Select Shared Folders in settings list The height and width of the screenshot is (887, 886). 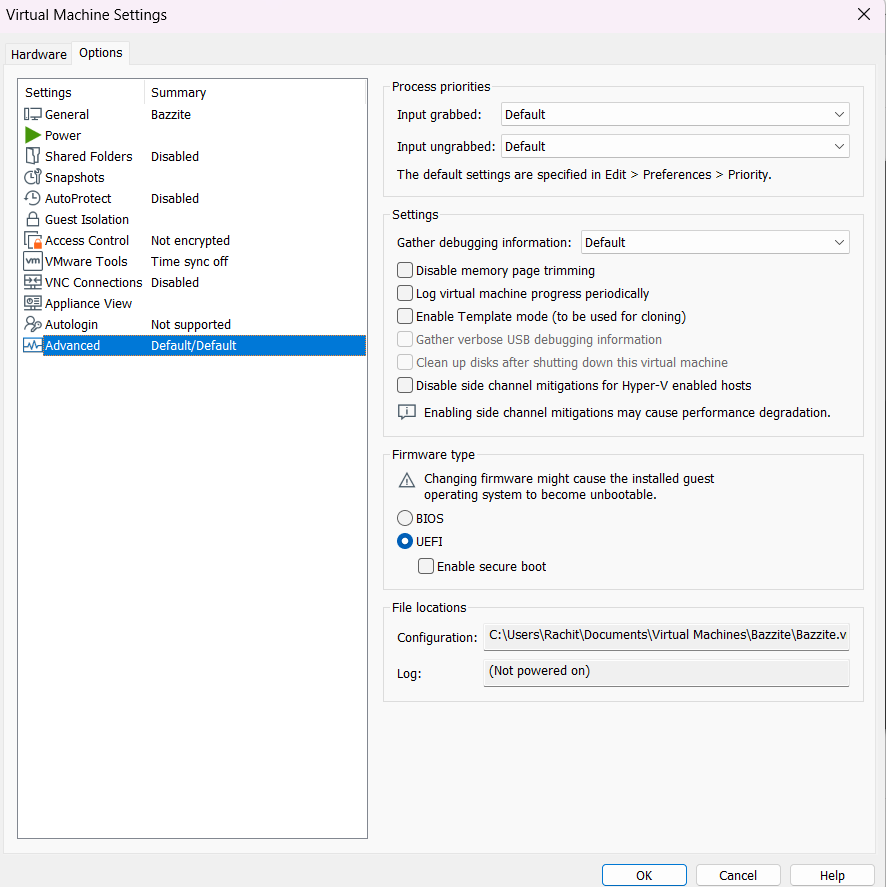[x=88, y=156]
